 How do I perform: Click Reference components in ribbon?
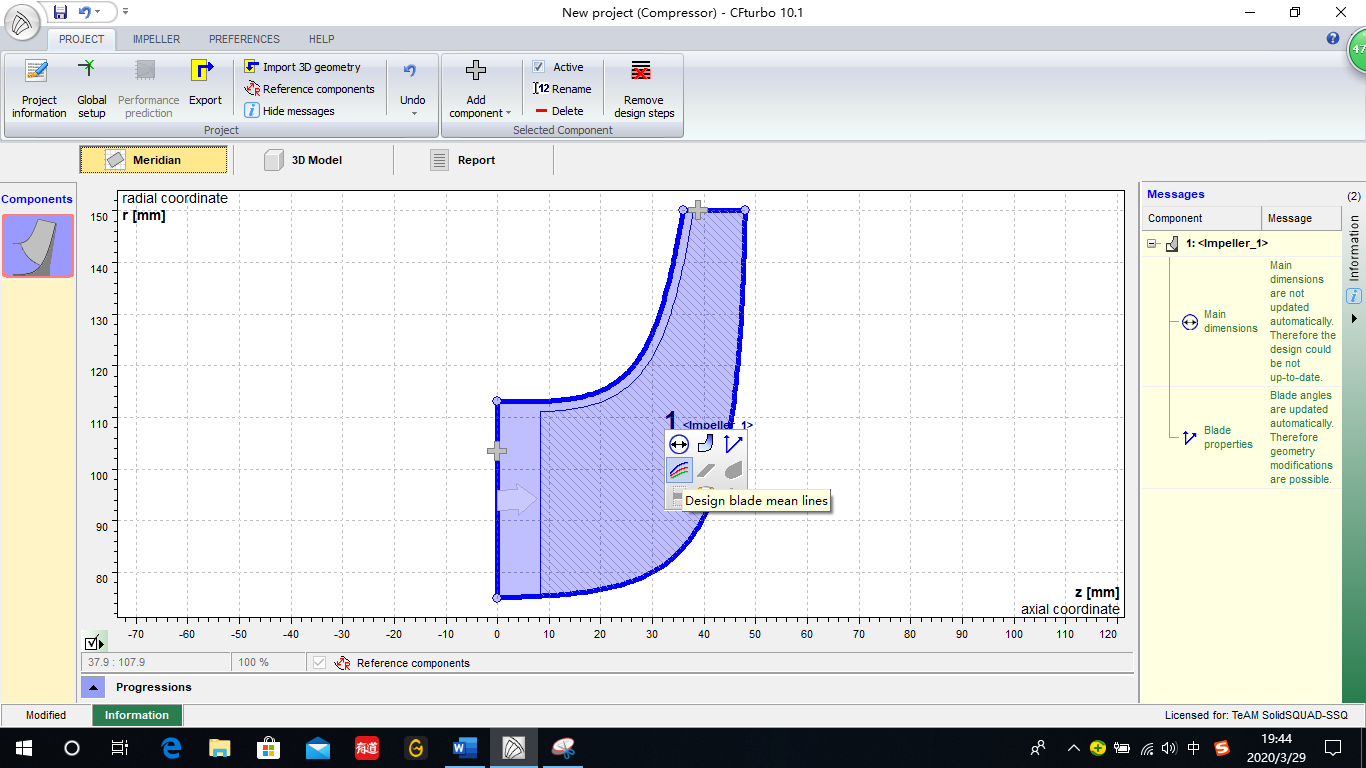[x=310, y=89]
